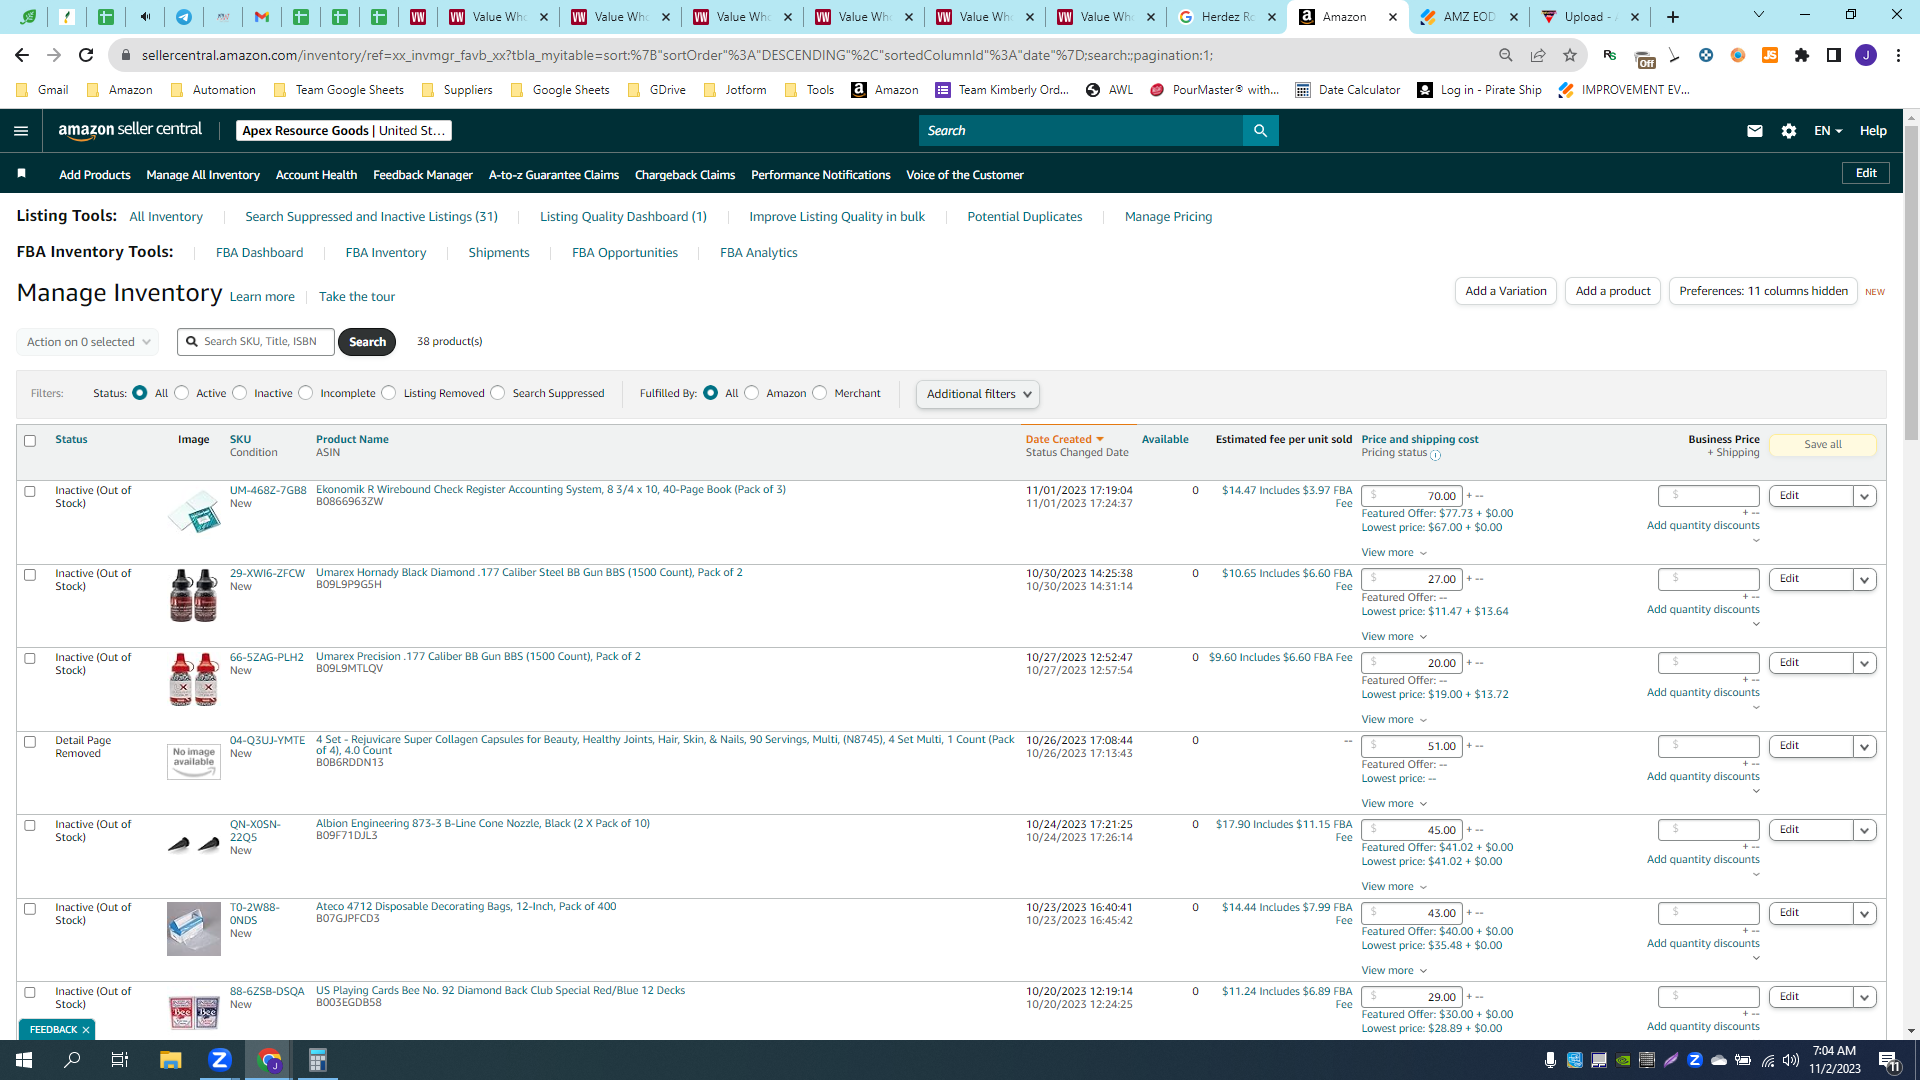This screenshot has width=1920, height=1080.
Task: Tick the select-all checkbox in the table header
Action: [x=30, y=441]
